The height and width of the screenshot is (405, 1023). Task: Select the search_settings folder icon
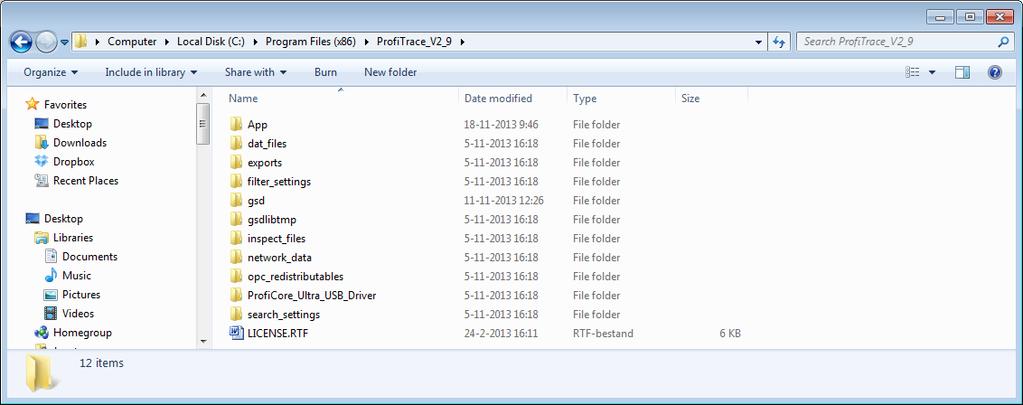(236, 314)
